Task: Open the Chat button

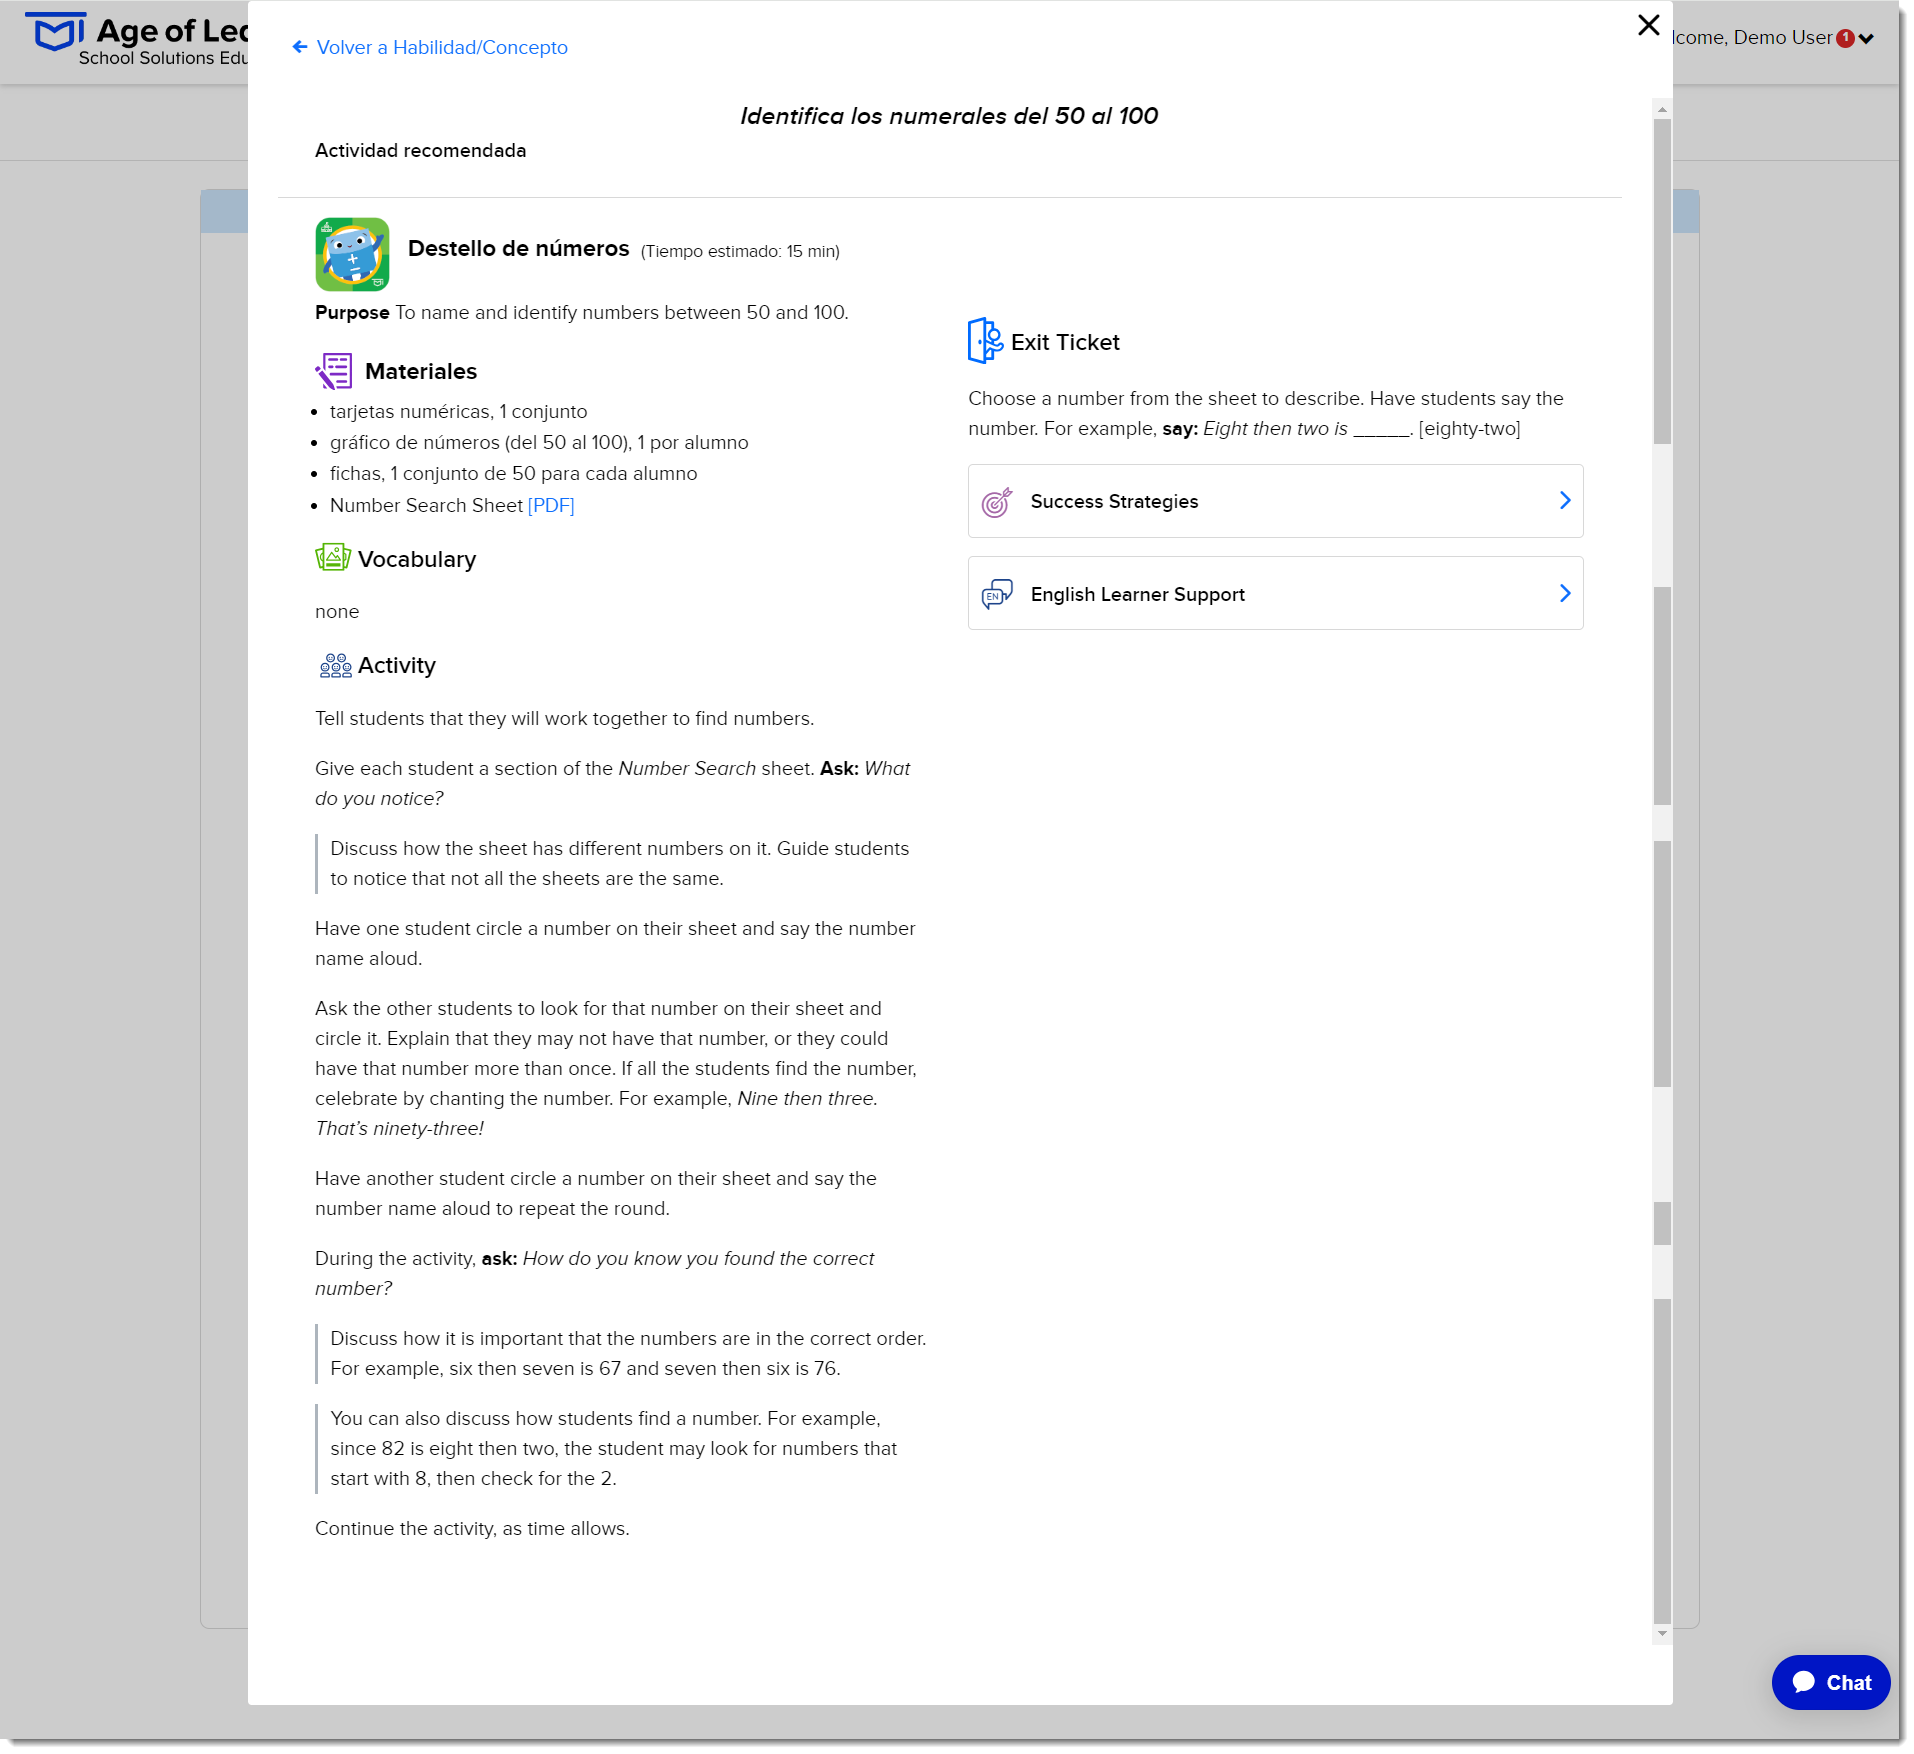Action: point(1830,1682)
